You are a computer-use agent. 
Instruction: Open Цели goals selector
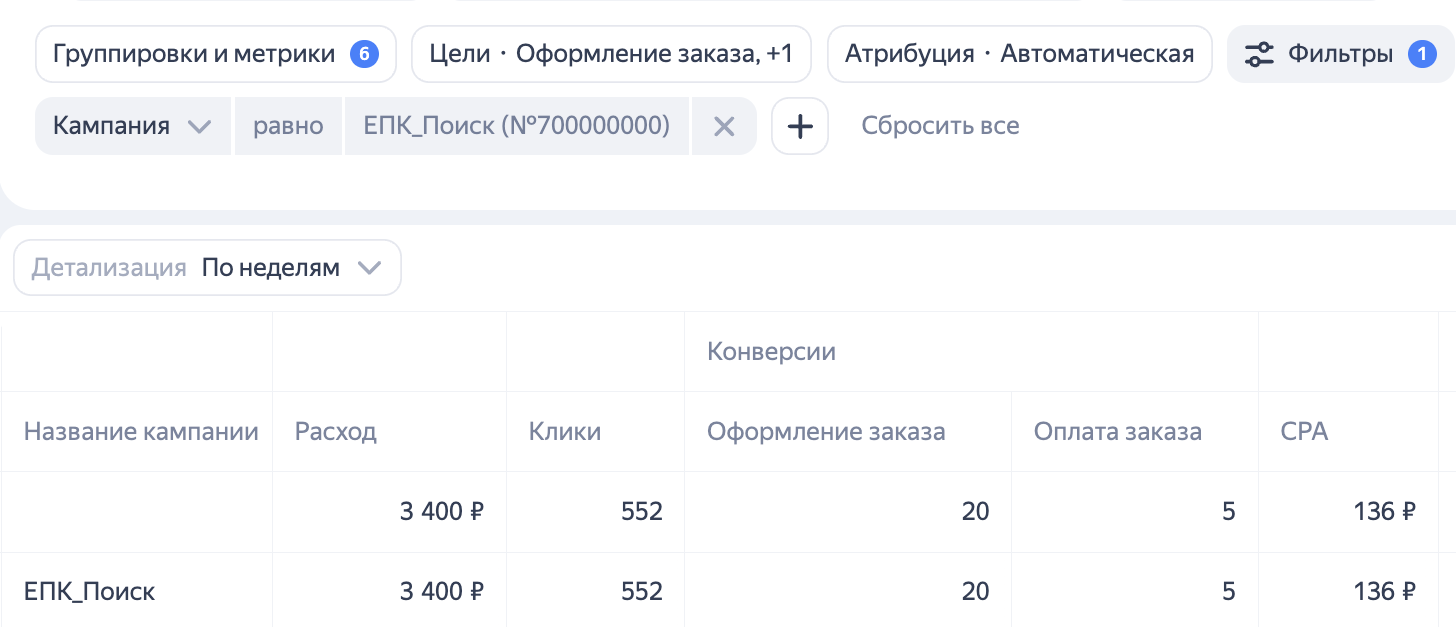611,54
